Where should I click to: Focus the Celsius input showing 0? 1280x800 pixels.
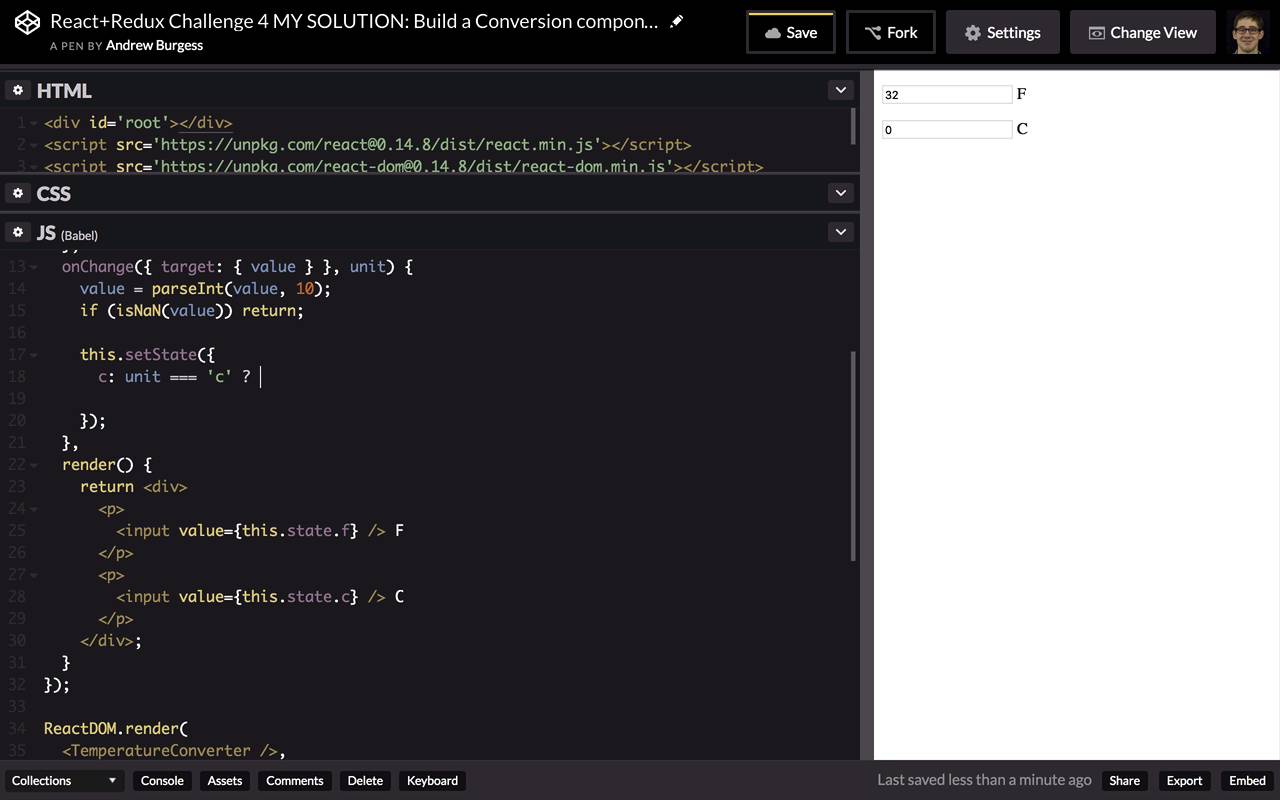click(x=947, y=130)
